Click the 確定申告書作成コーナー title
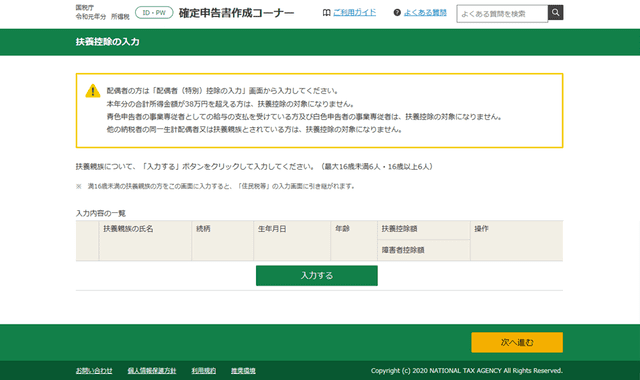Screen dimensions: 640x380 [236, 13]
